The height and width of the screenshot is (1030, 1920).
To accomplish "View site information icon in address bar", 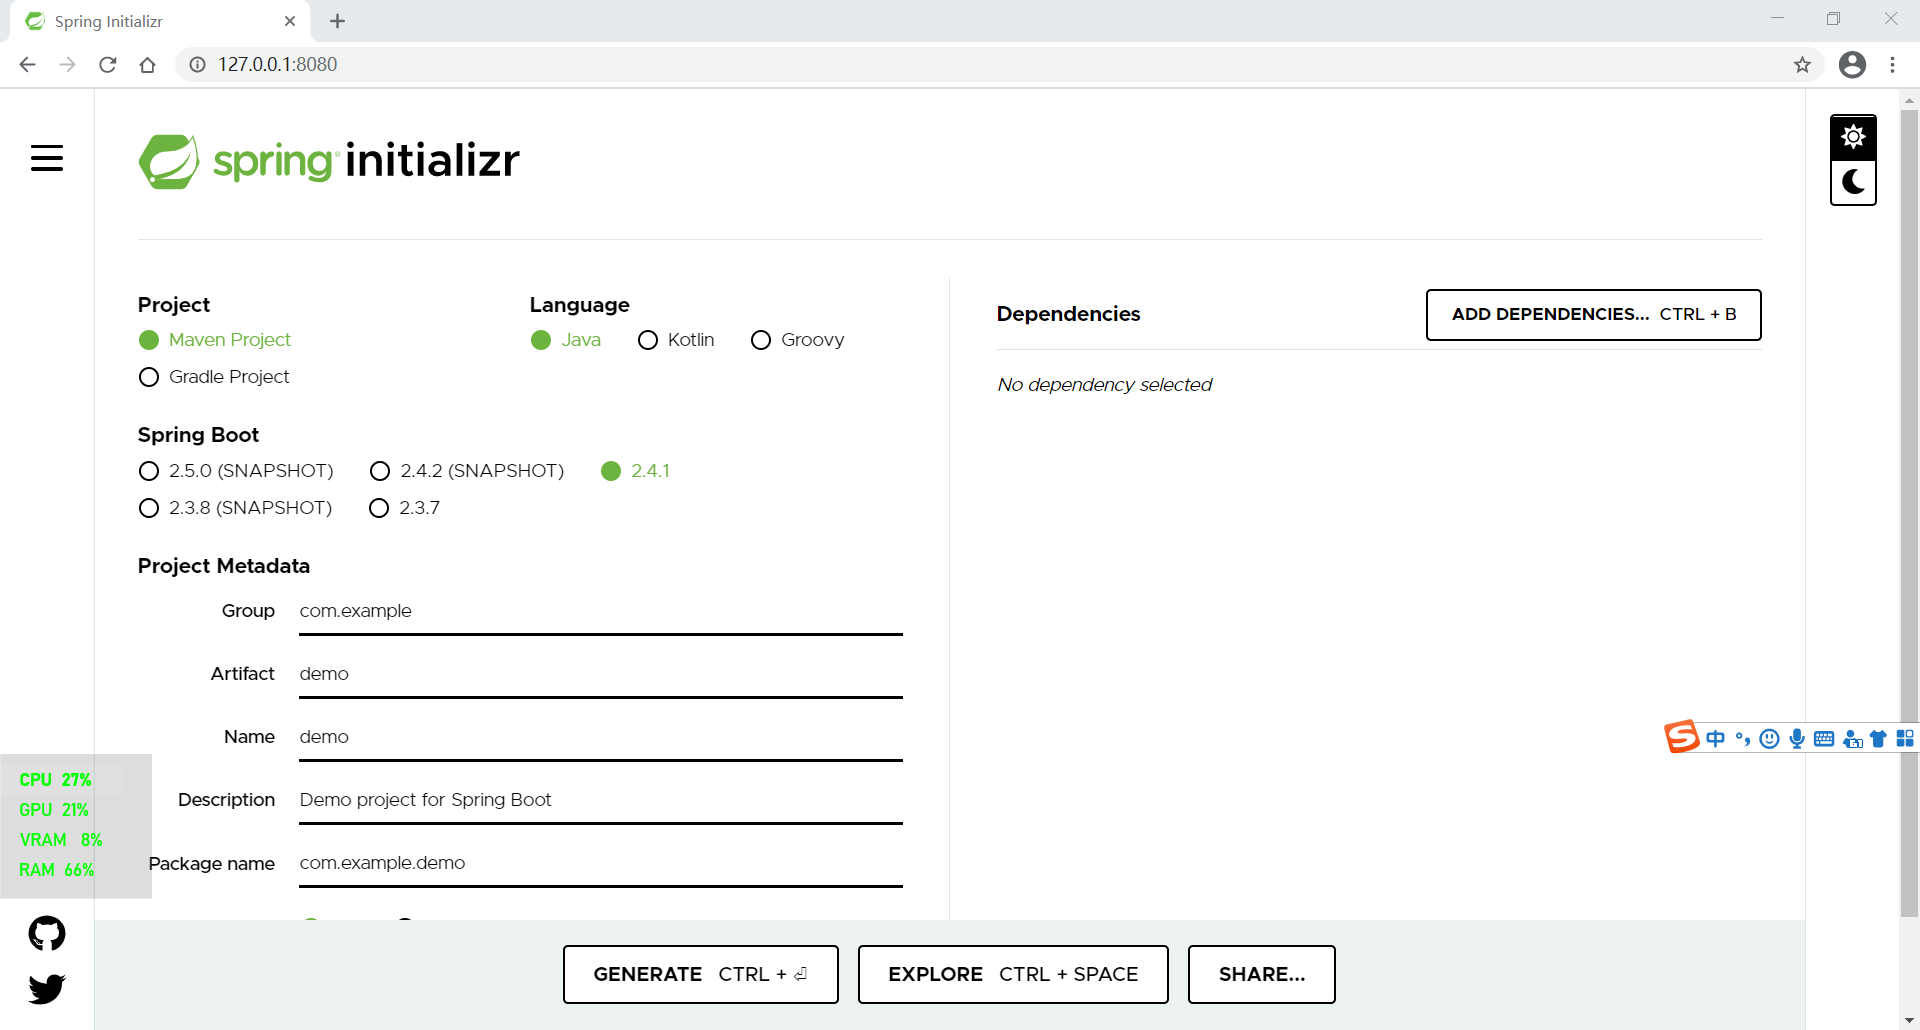I will tap(197, 65).
